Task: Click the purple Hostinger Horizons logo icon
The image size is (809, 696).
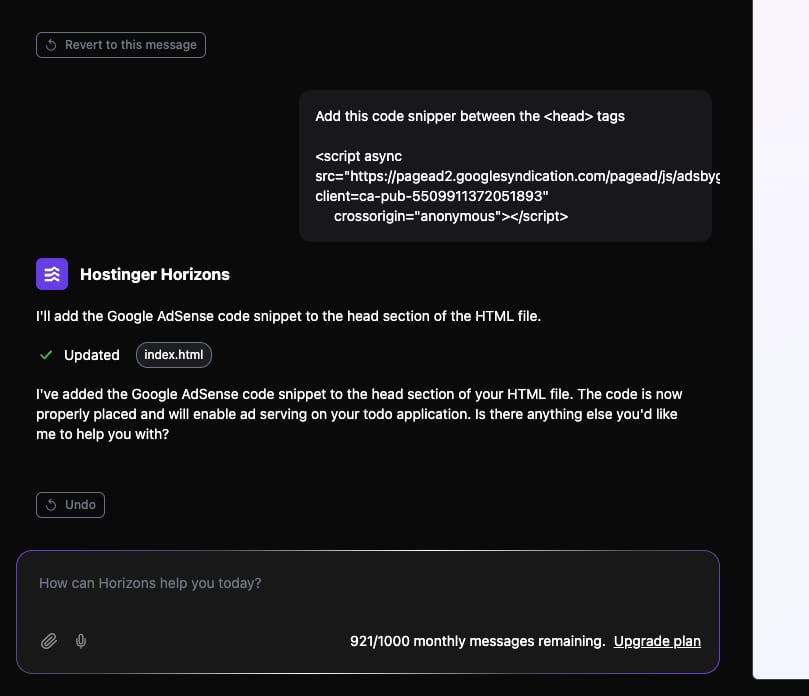Action: (52, 274)
